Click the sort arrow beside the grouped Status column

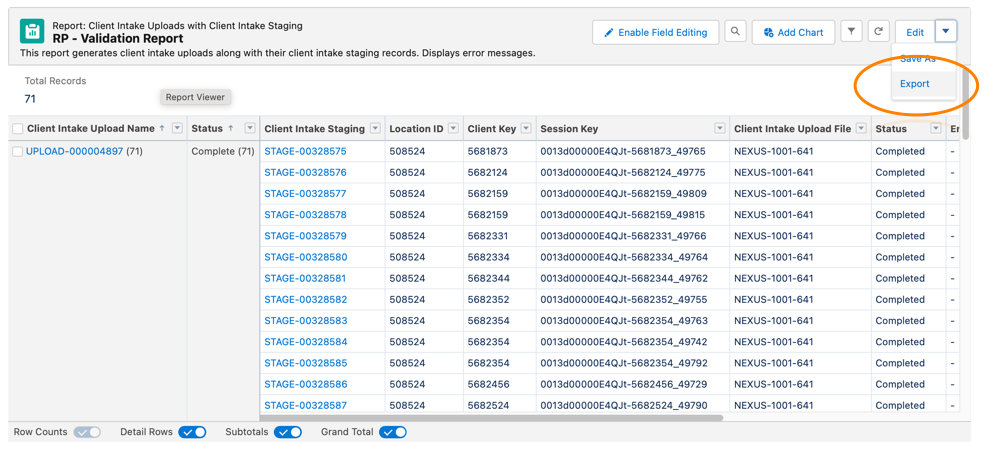pos(231,129)
